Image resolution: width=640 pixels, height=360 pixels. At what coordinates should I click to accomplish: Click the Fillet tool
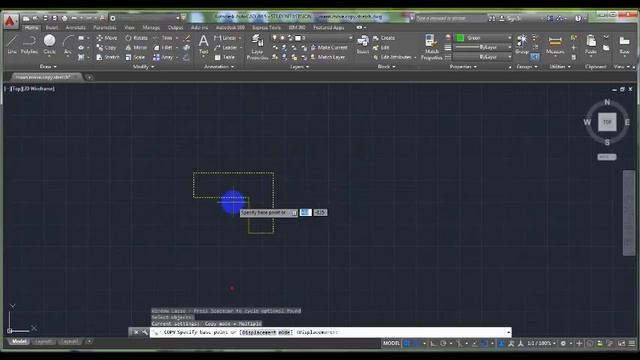tap(163, 48)
